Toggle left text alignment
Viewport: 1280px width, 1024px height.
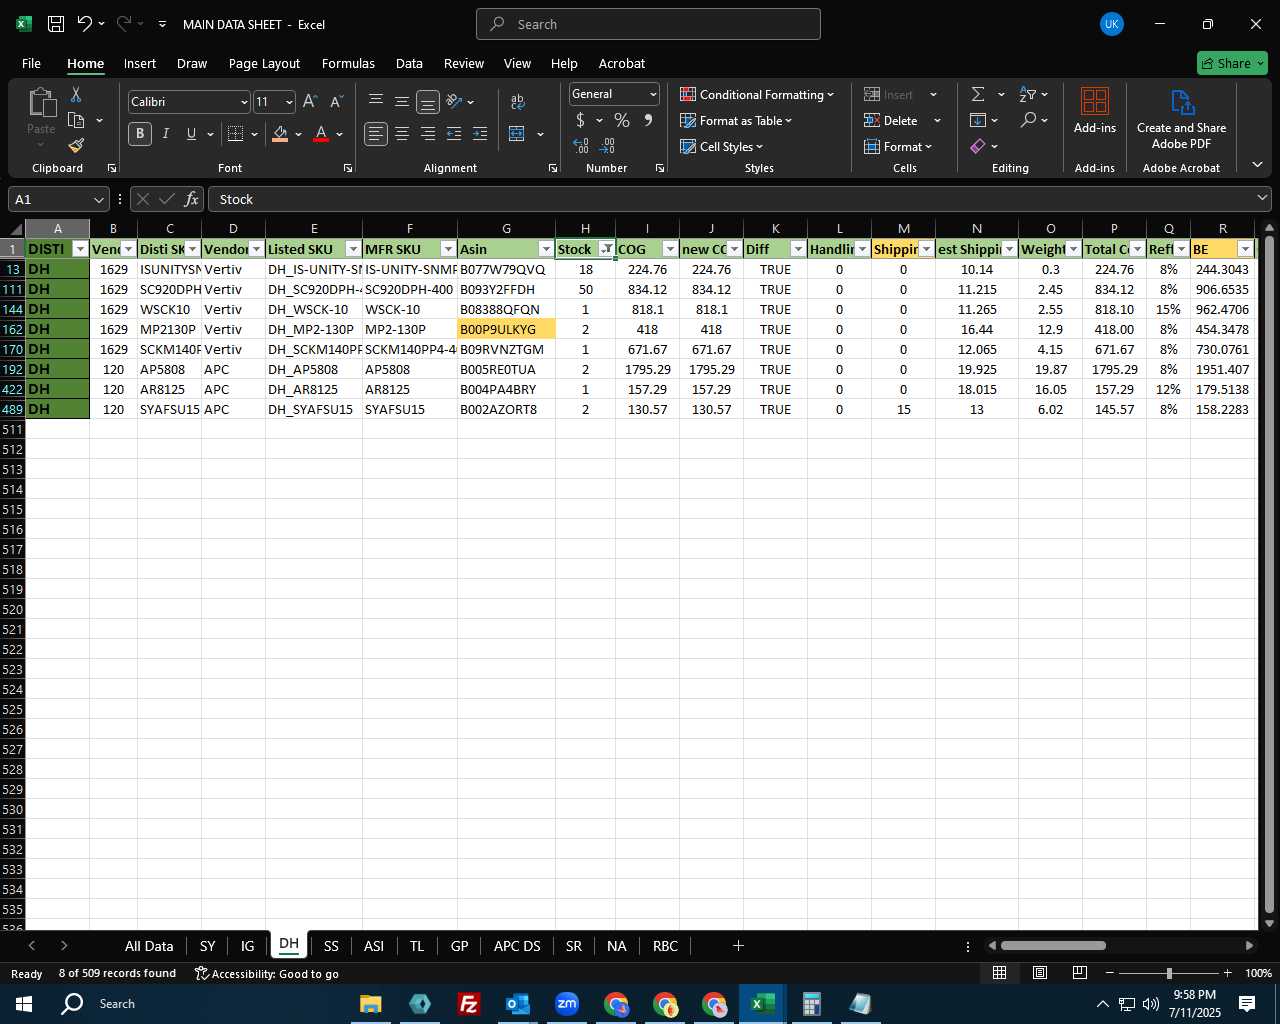point(376,134)
